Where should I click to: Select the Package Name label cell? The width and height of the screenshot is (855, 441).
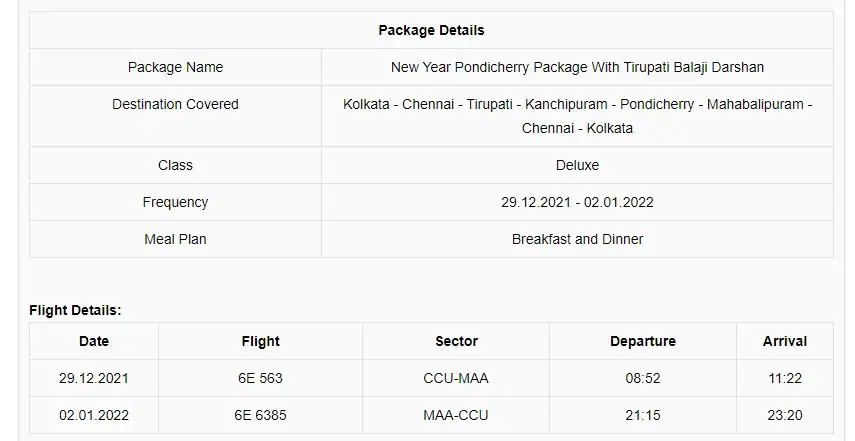click(175, 67)
